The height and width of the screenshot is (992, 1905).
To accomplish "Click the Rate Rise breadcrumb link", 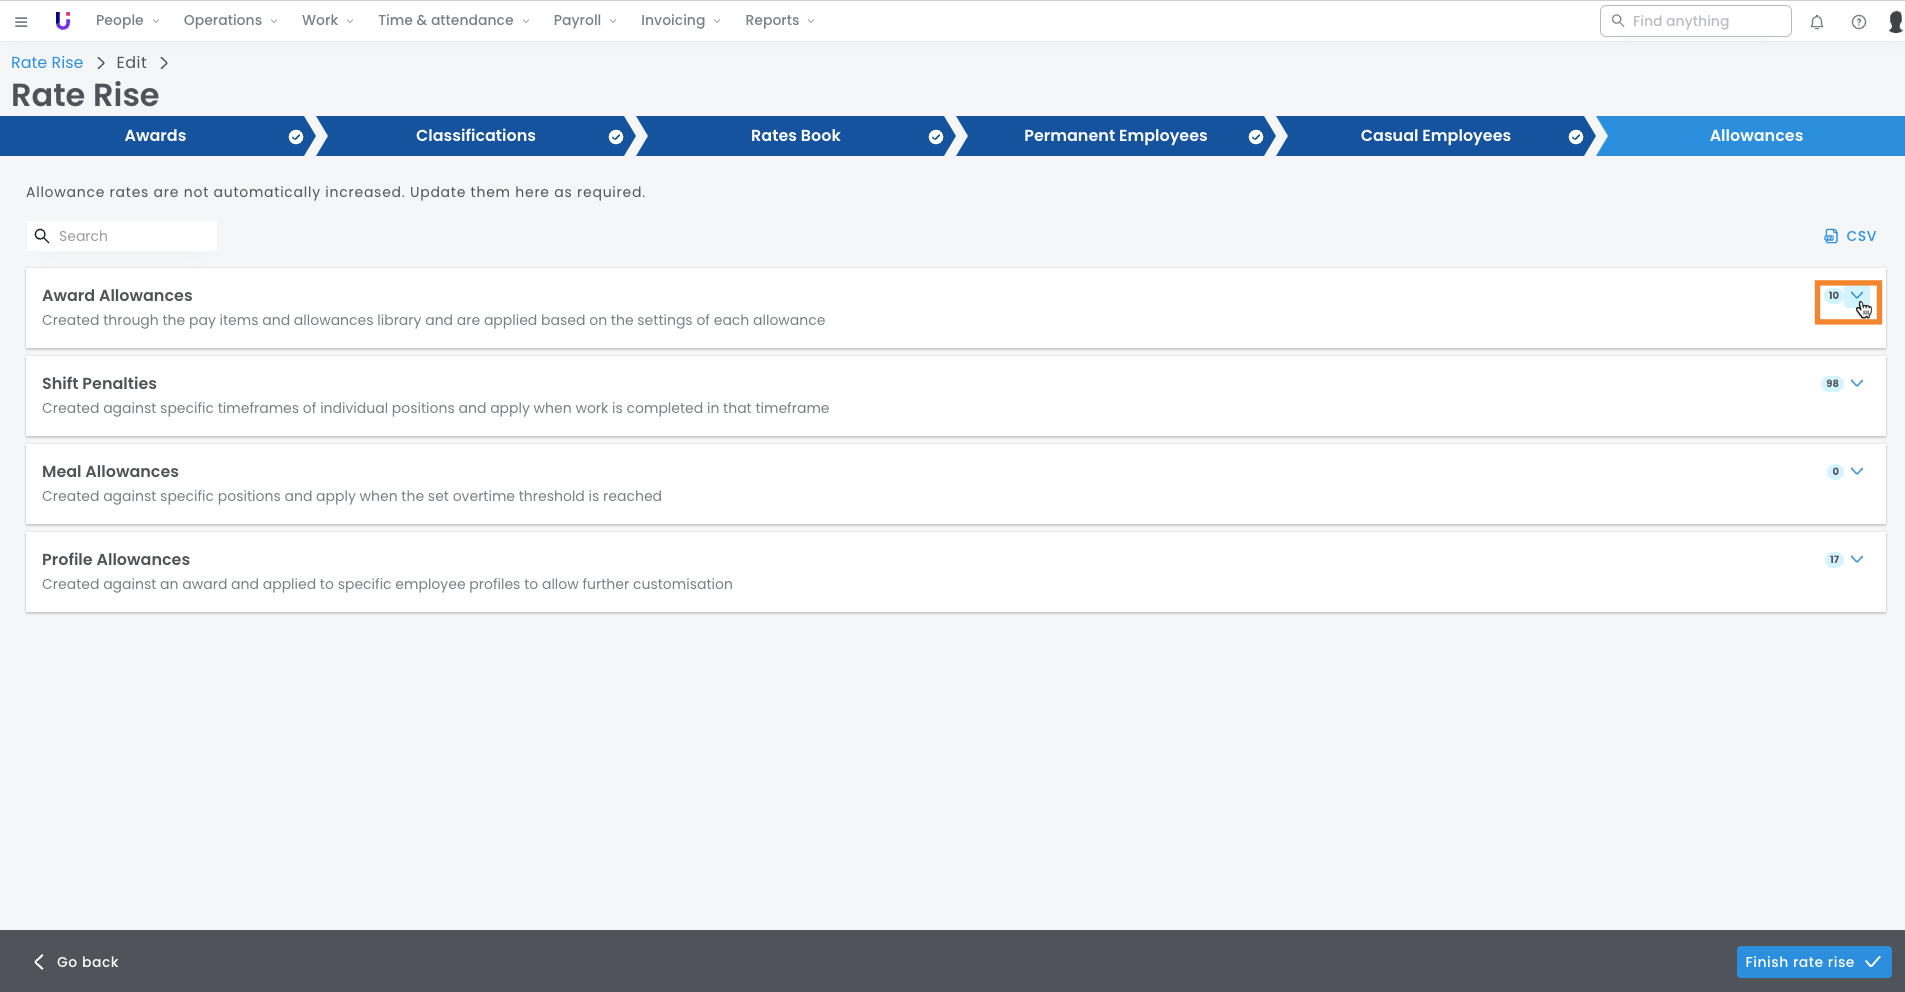I will 47,62.
